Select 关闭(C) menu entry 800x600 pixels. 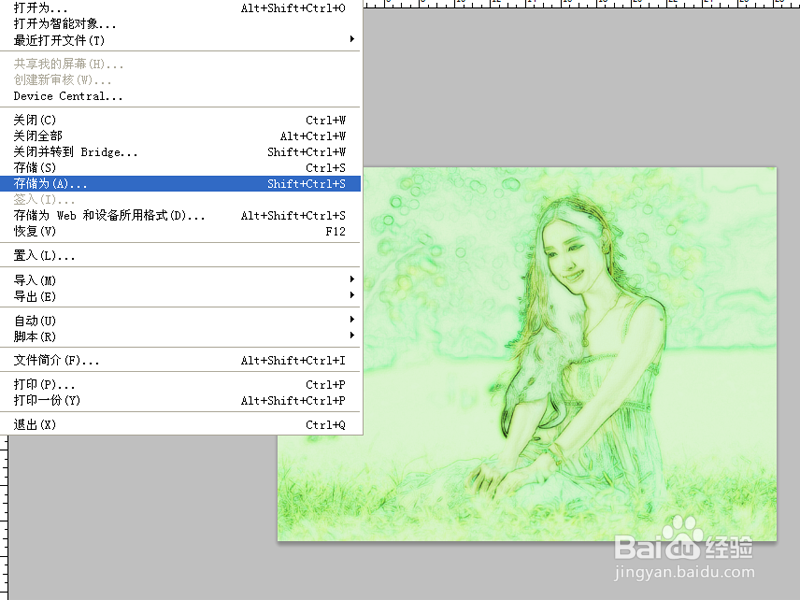point(180,120)
